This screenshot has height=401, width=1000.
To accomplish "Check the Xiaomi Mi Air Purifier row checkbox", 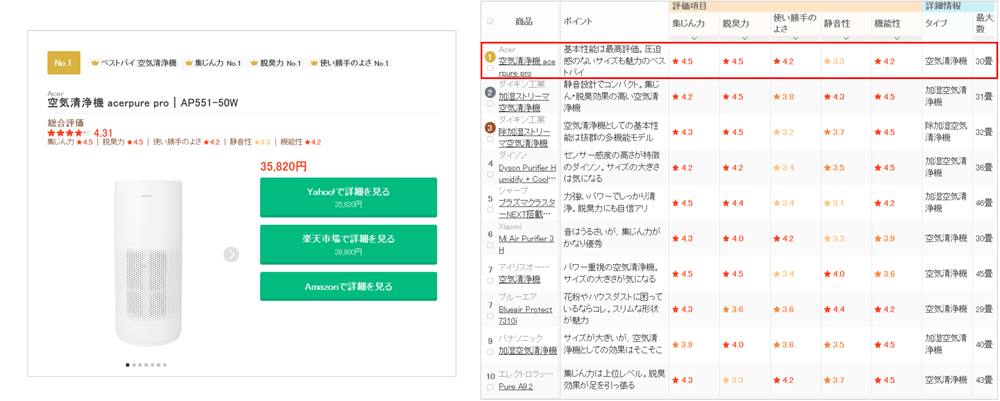I will pyautogui.click(x=490, y=245).
